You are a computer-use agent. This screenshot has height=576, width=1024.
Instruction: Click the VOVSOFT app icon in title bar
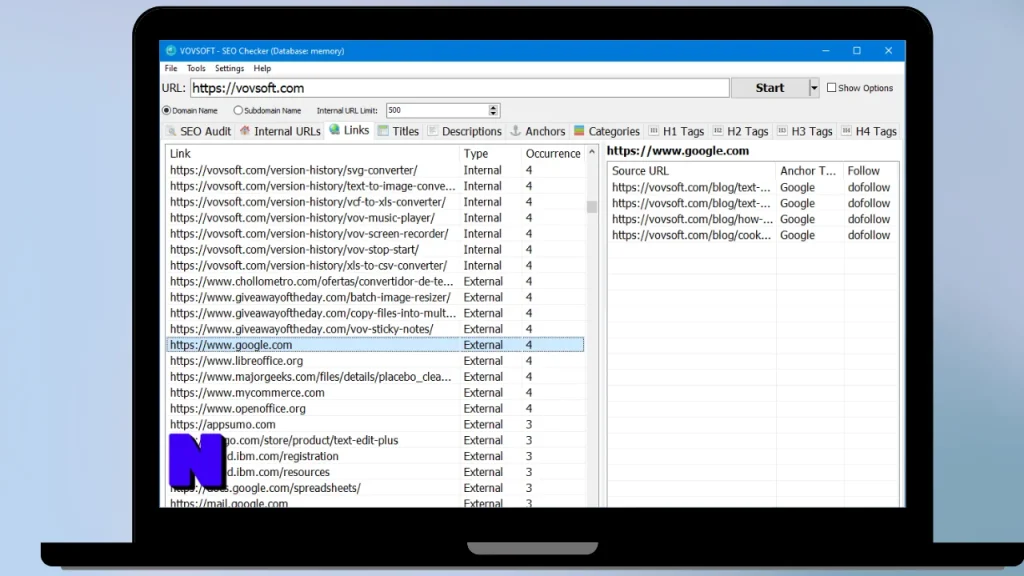[171, 50]
